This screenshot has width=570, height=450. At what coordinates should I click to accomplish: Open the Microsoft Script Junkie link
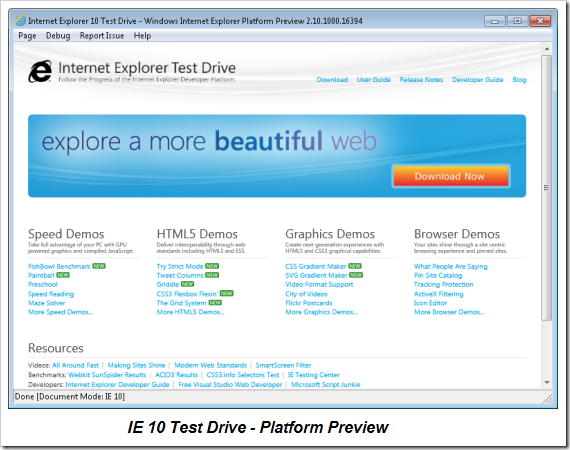[326, 384]
